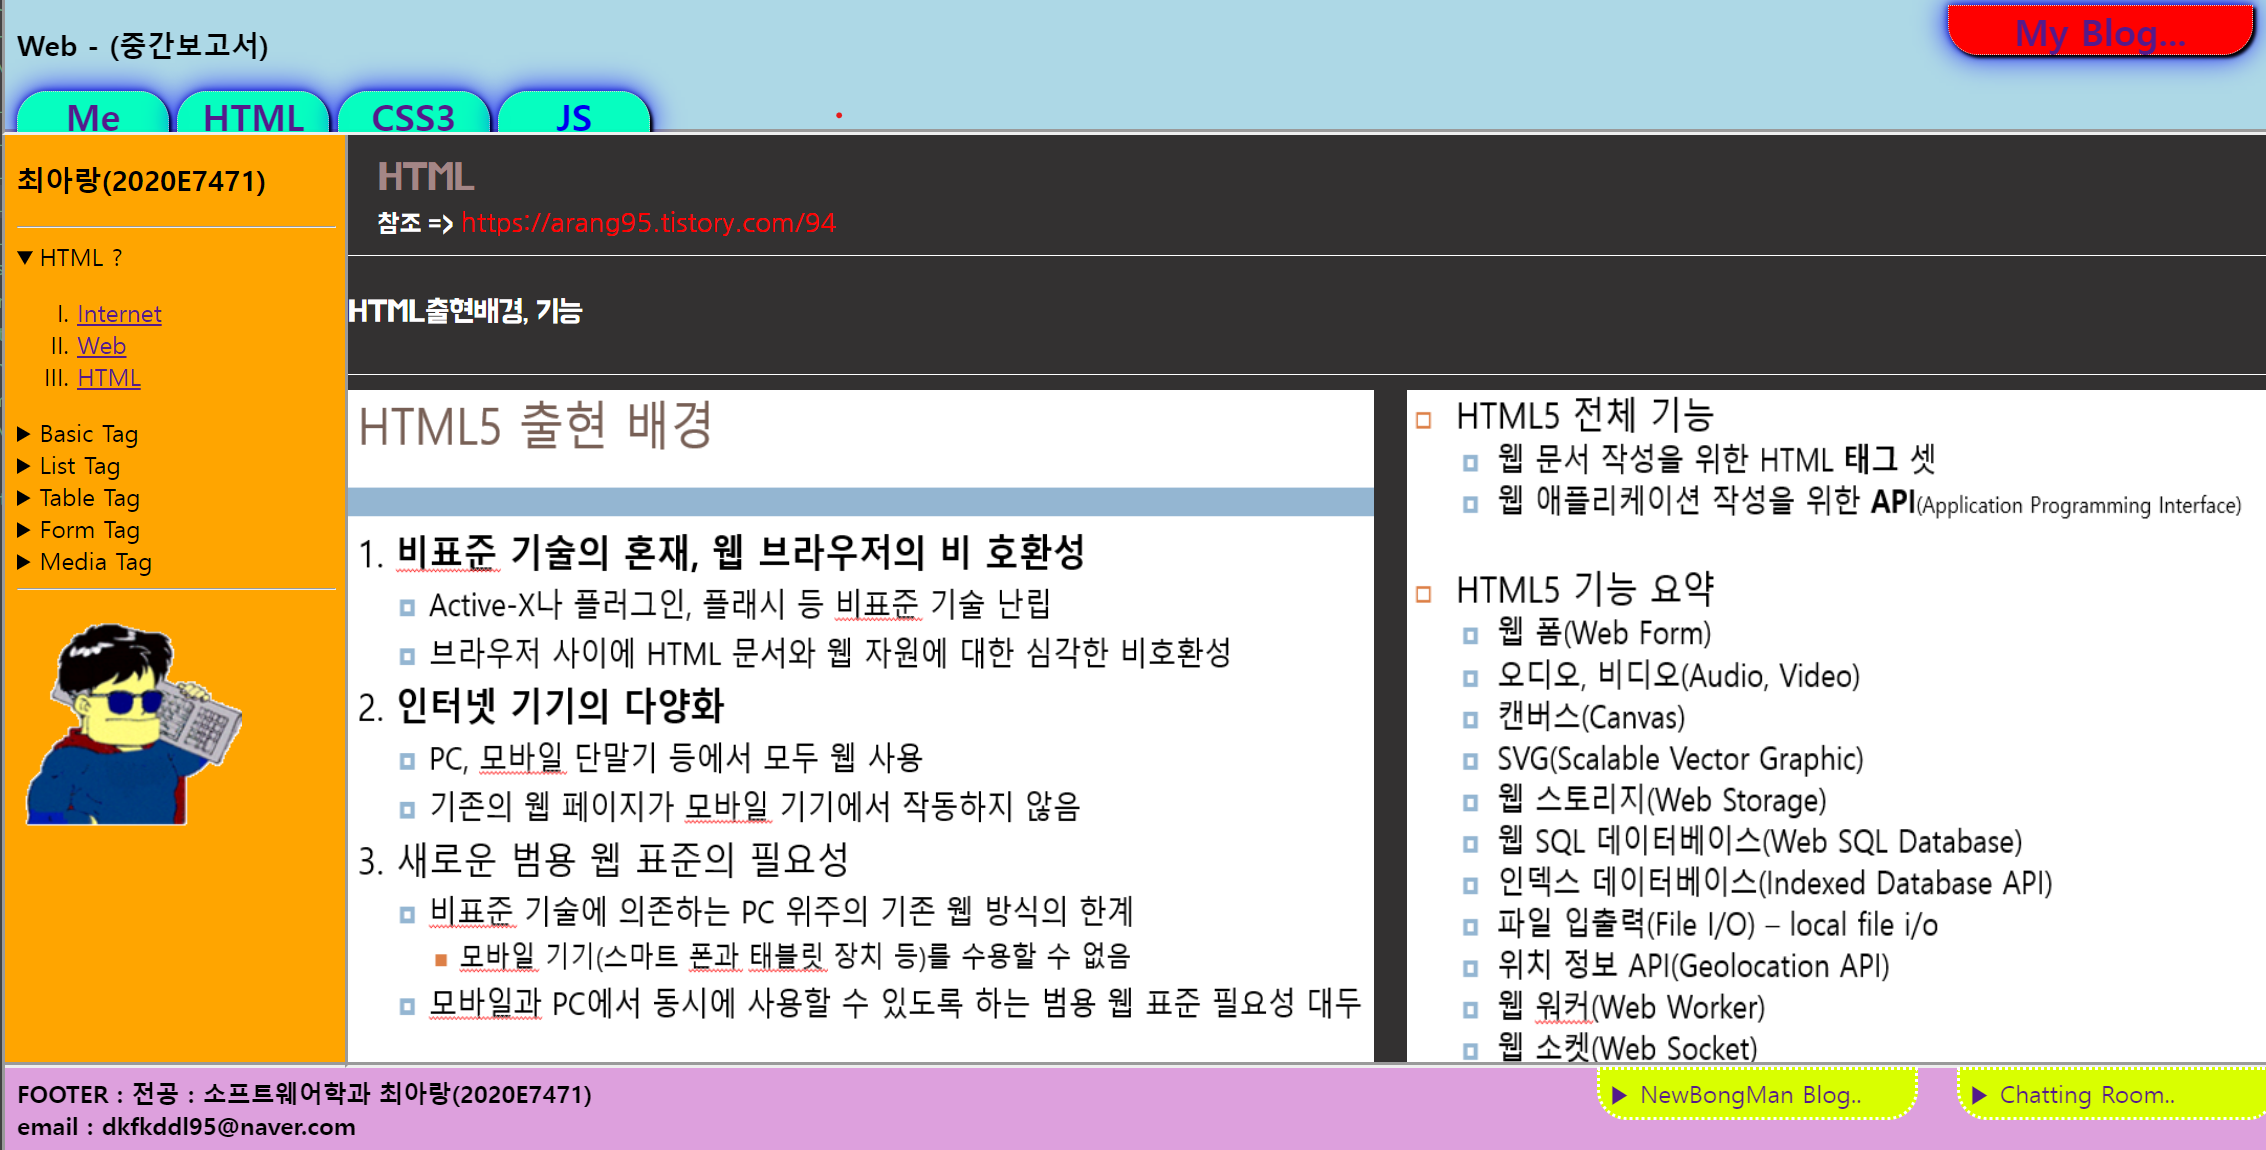Viewport: 2266px width, 1150px height.
Task: Click the red My Blog button
Action: click(x=2099, y=32)
